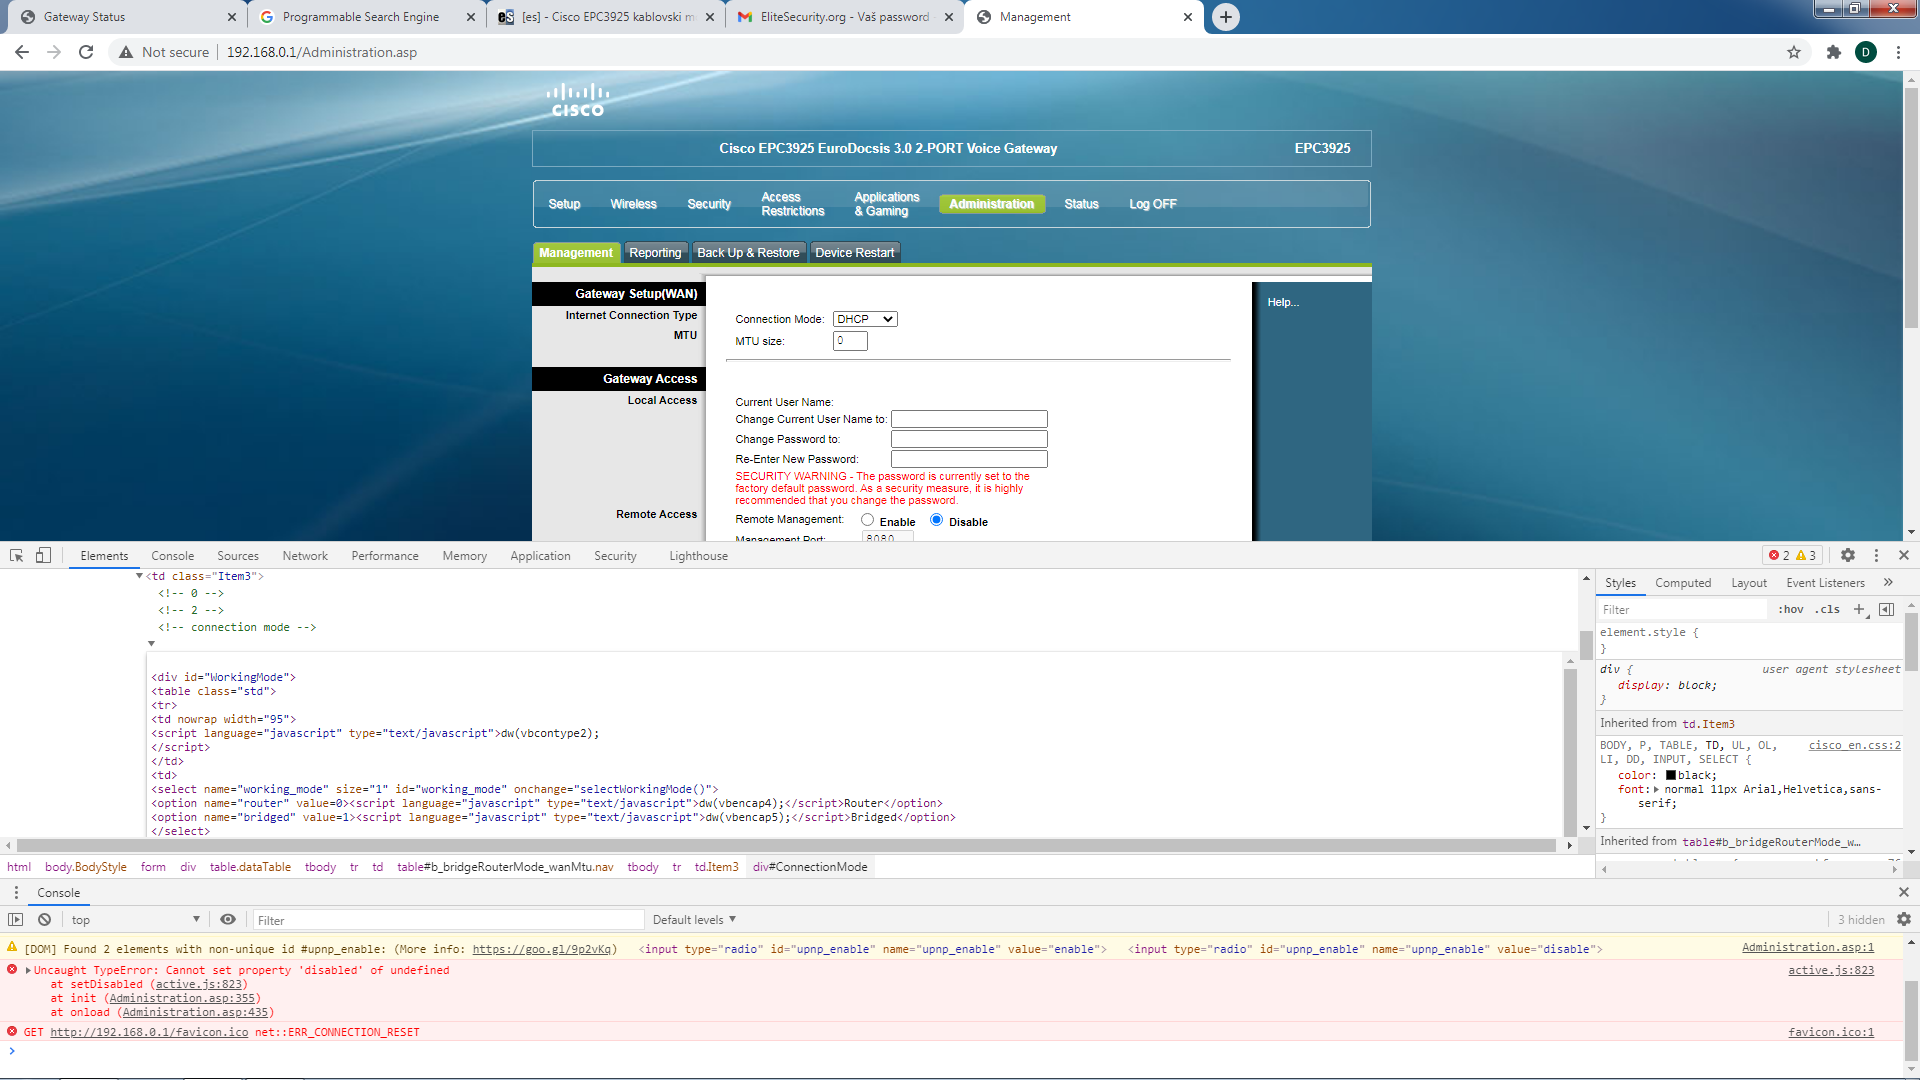Click the MTU size field
Screen dimensions: 1920x1080
point(850,341)
